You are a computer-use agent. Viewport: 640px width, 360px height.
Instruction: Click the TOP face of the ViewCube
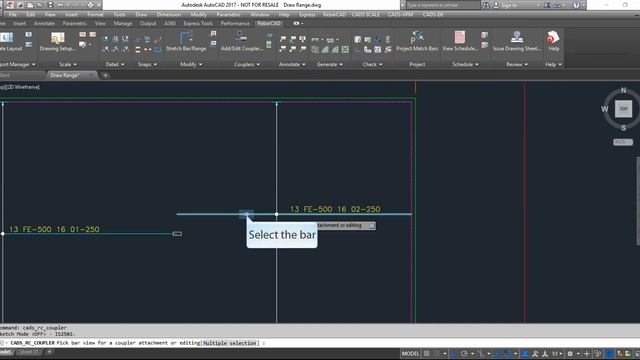(623, 109)
